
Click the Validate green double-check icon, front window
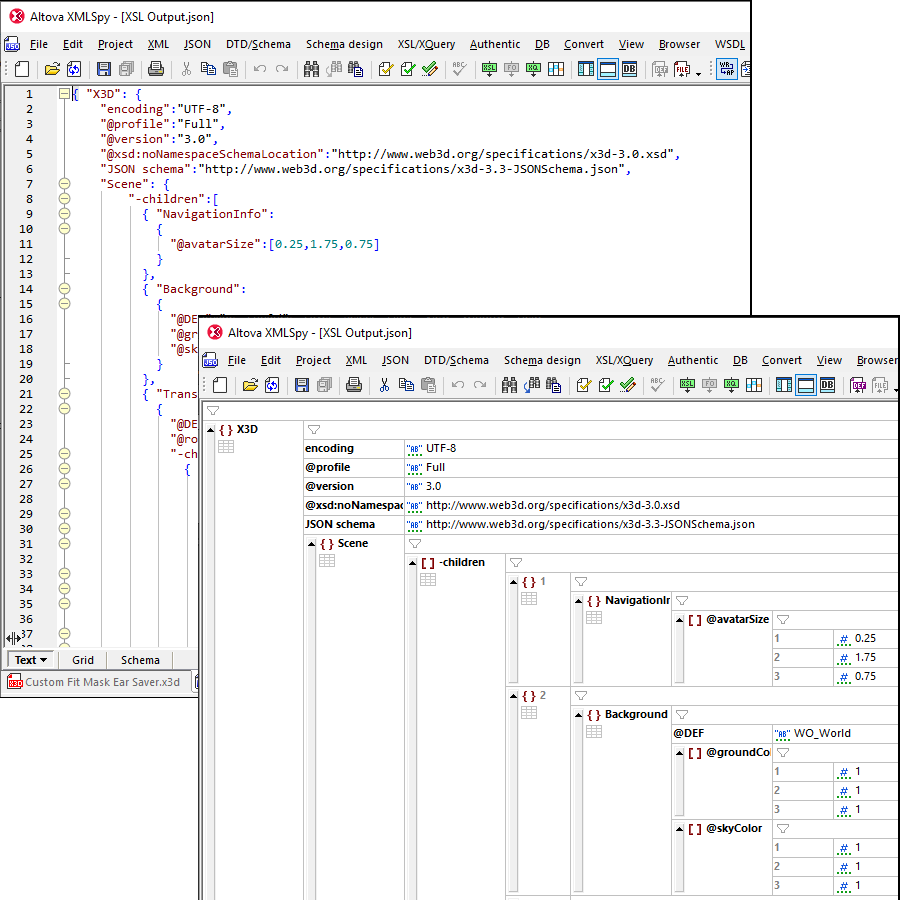point(627,385)
